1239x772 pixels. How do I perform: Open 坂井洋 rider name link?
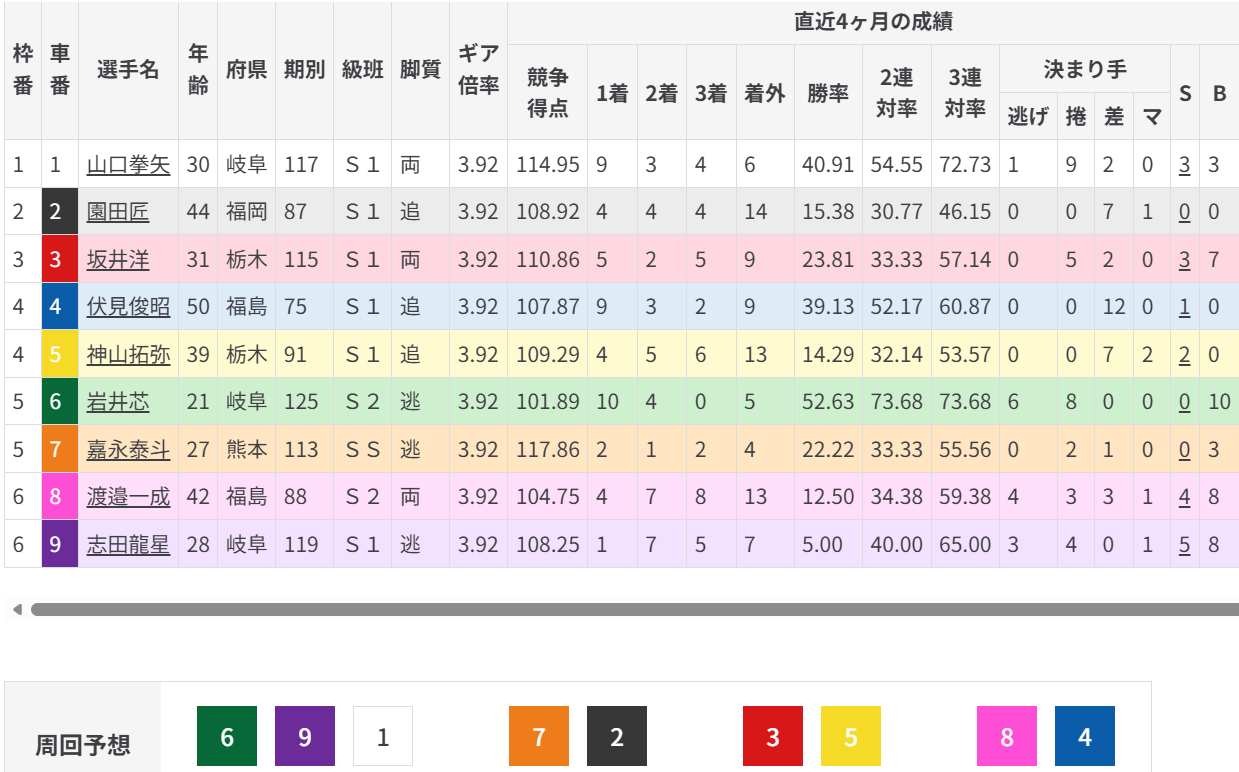[118, 260]
